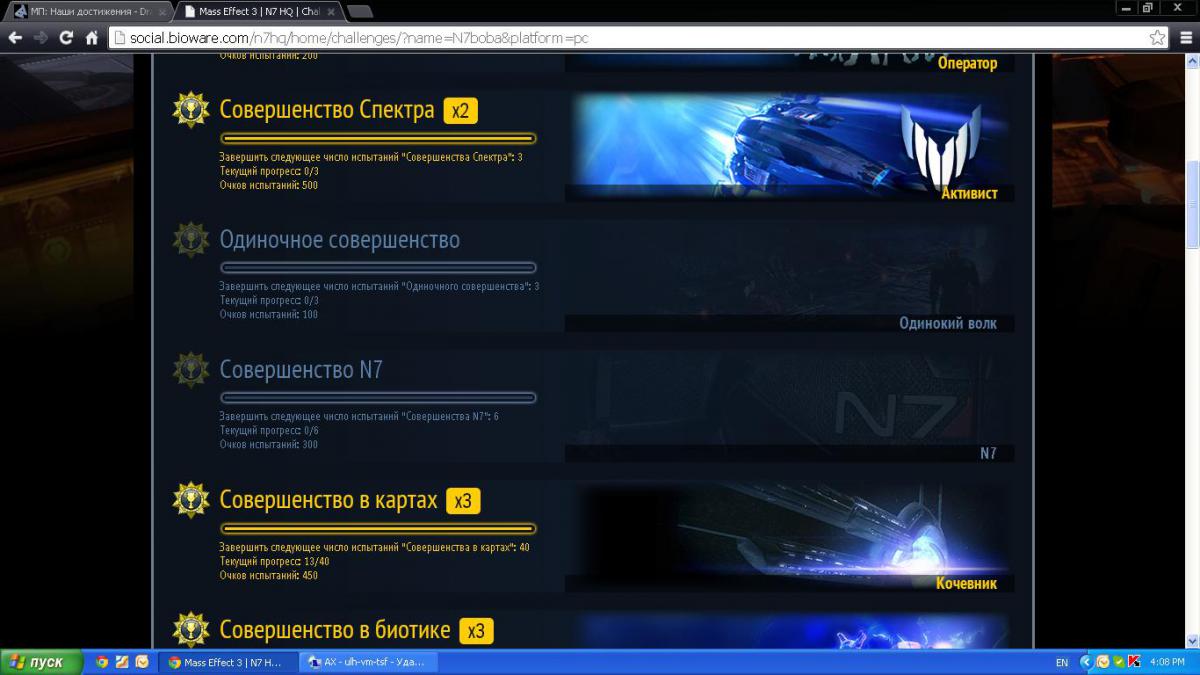The height and width of the screenshot is (675, 1200).
Task: Click the browser forward arrow
Action: pos(41,38)
